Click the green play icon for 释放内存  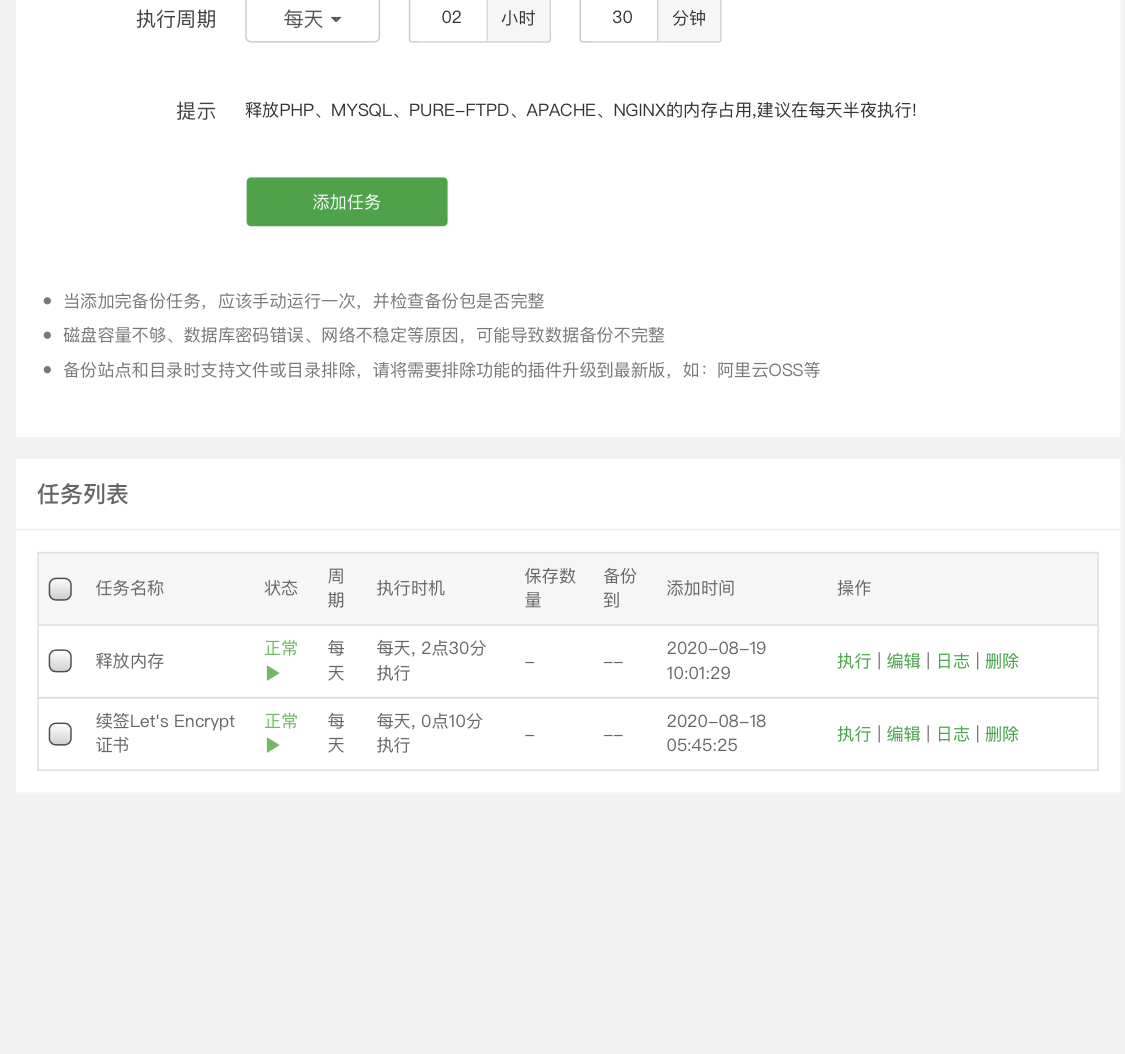pos(273,673)
